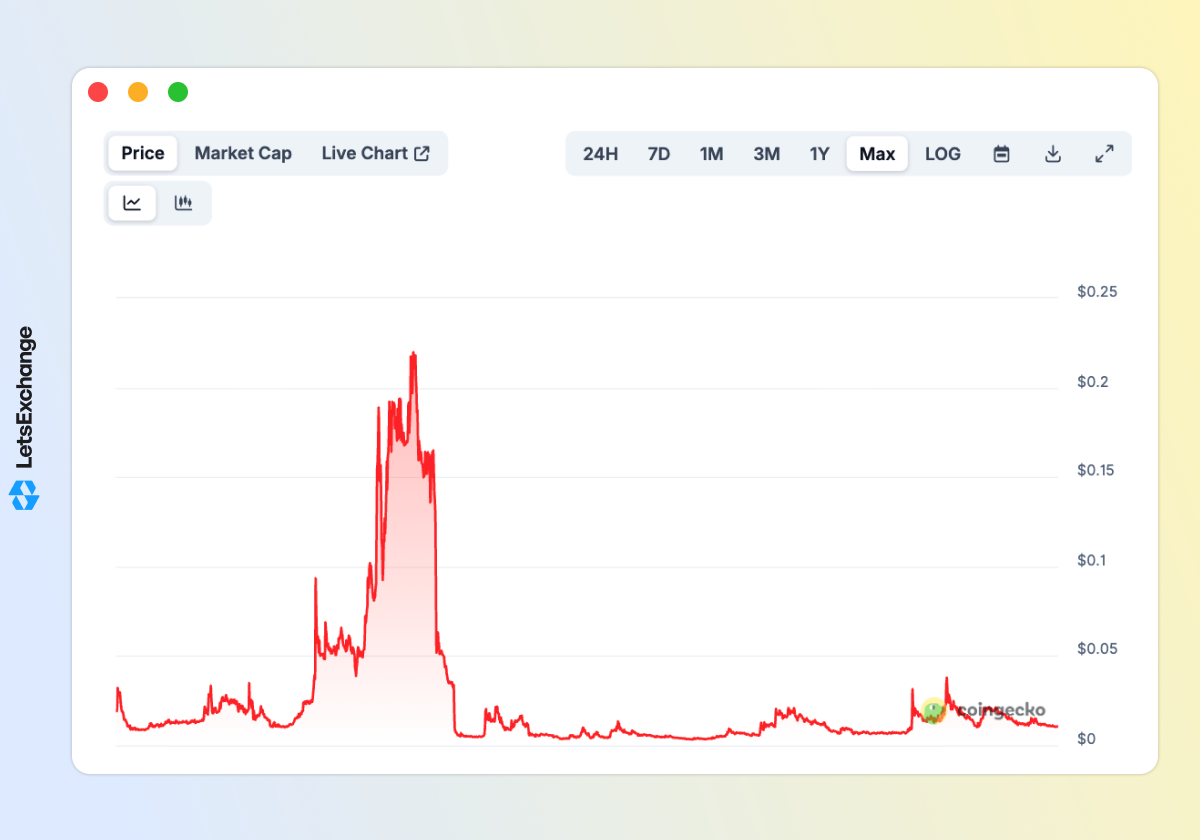Click the yellow minimize dot

(x=138, y=92)
